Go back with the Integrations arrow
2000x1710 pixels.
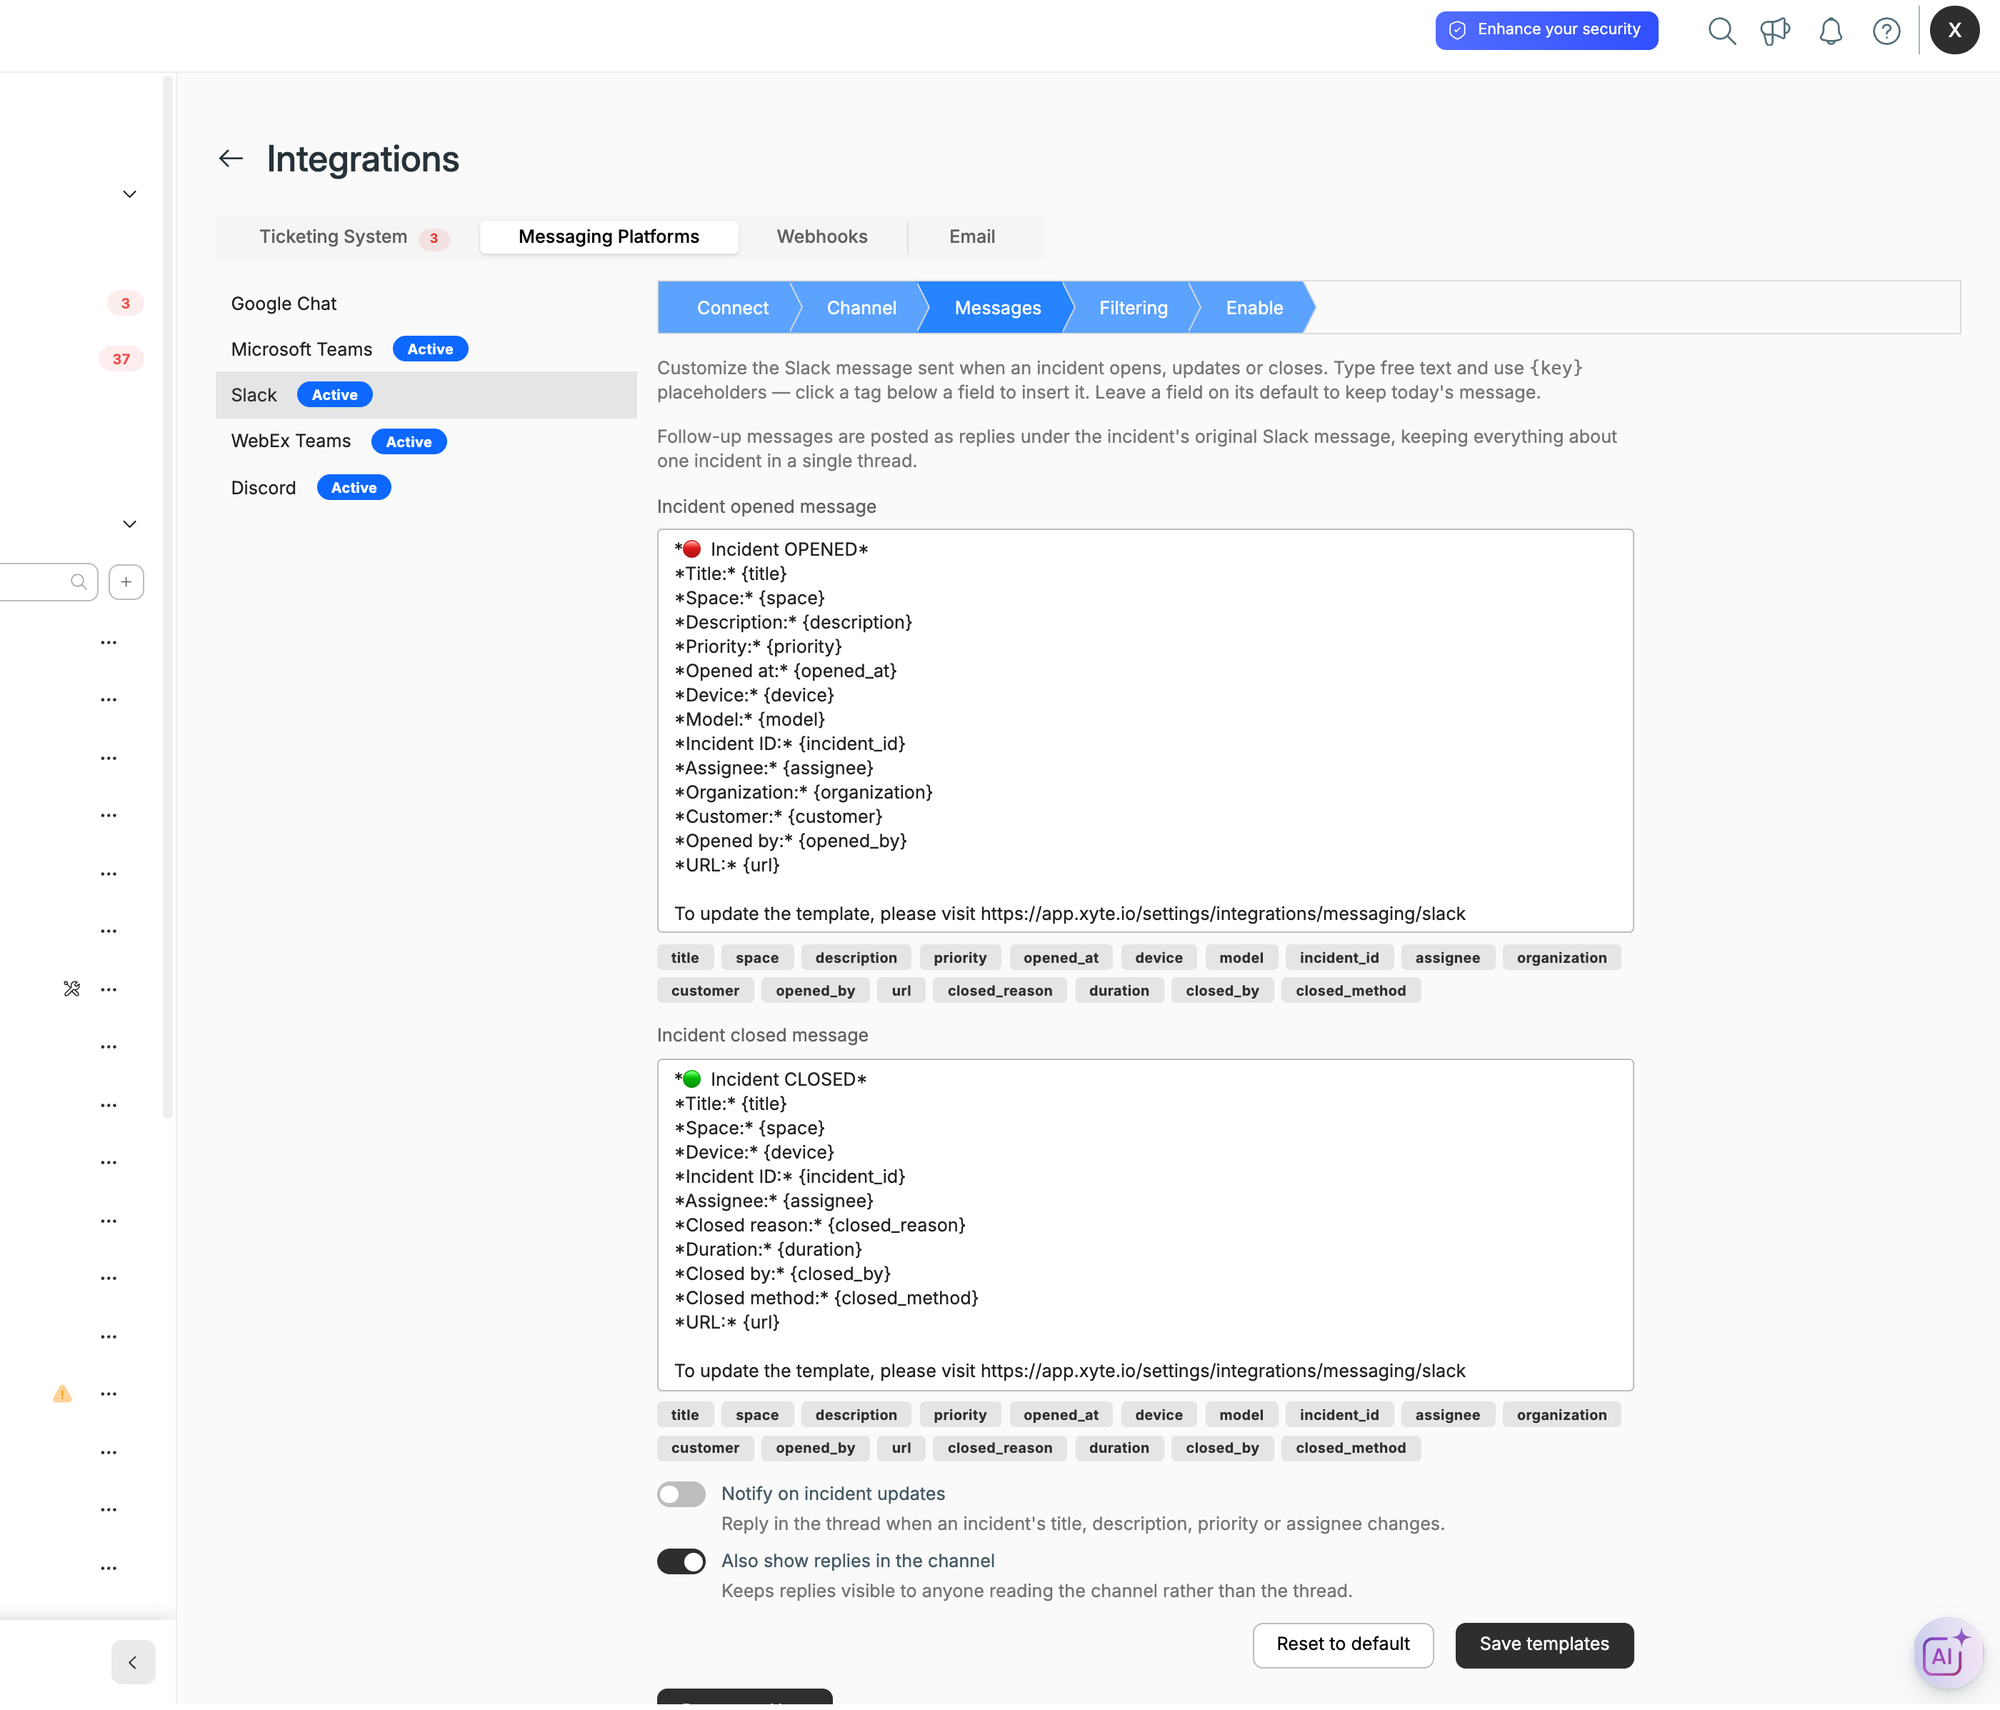[231, 158]
